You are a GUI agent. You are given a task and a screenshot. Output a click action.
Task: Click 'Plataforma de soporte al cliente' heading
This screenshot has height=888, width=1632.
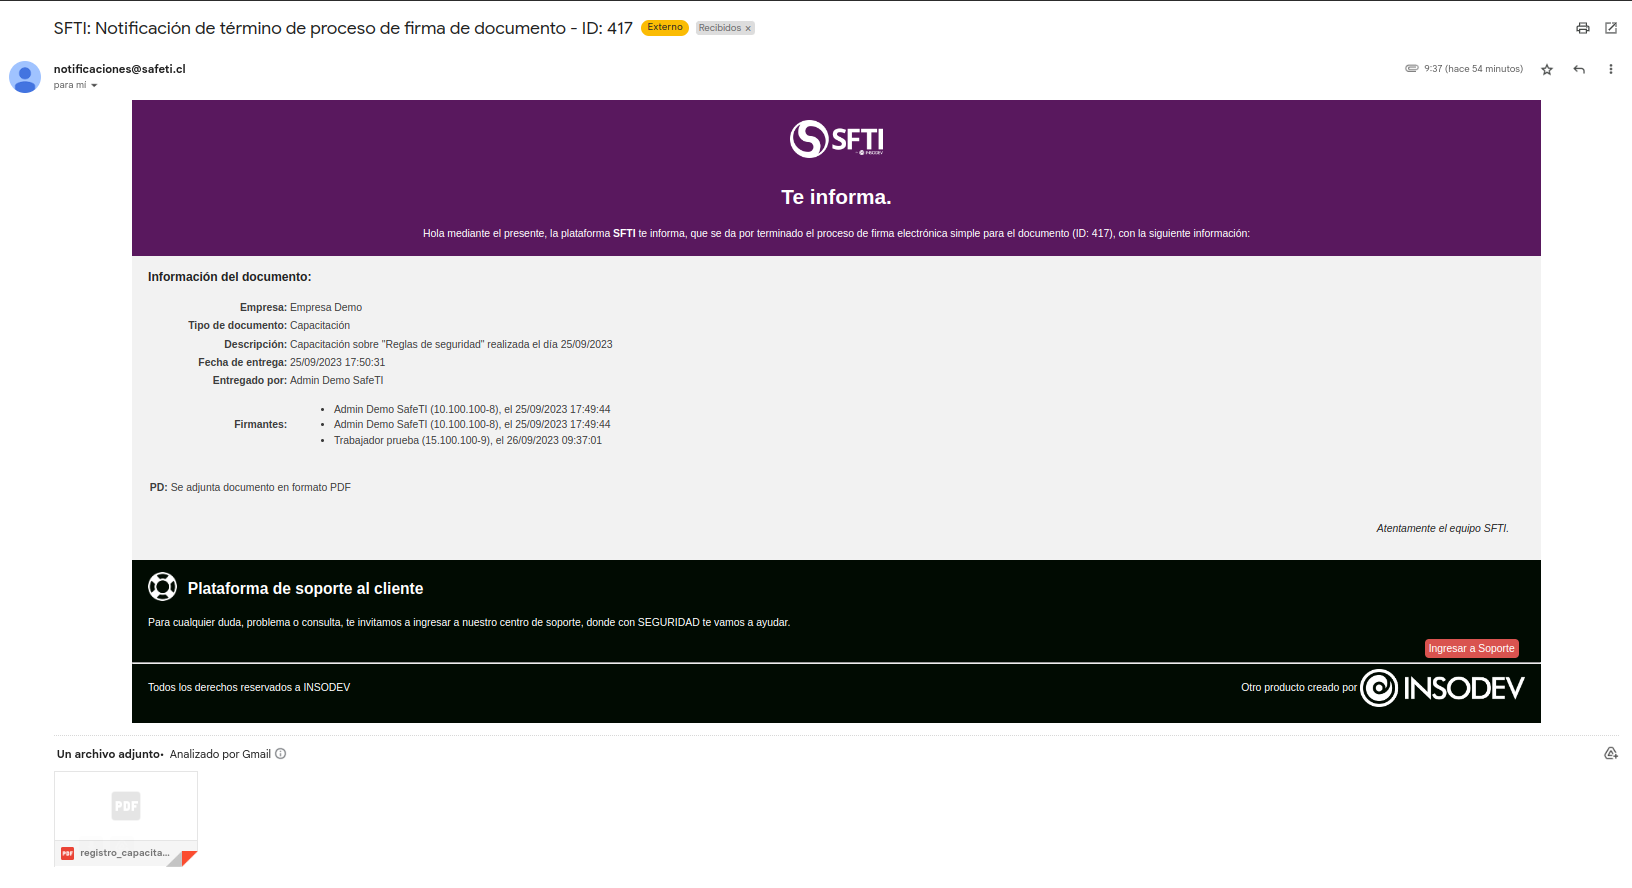(306, 589)
